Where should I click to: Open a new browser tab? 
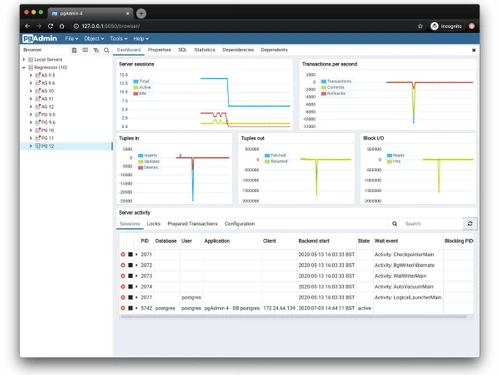(x=141, y=13)
